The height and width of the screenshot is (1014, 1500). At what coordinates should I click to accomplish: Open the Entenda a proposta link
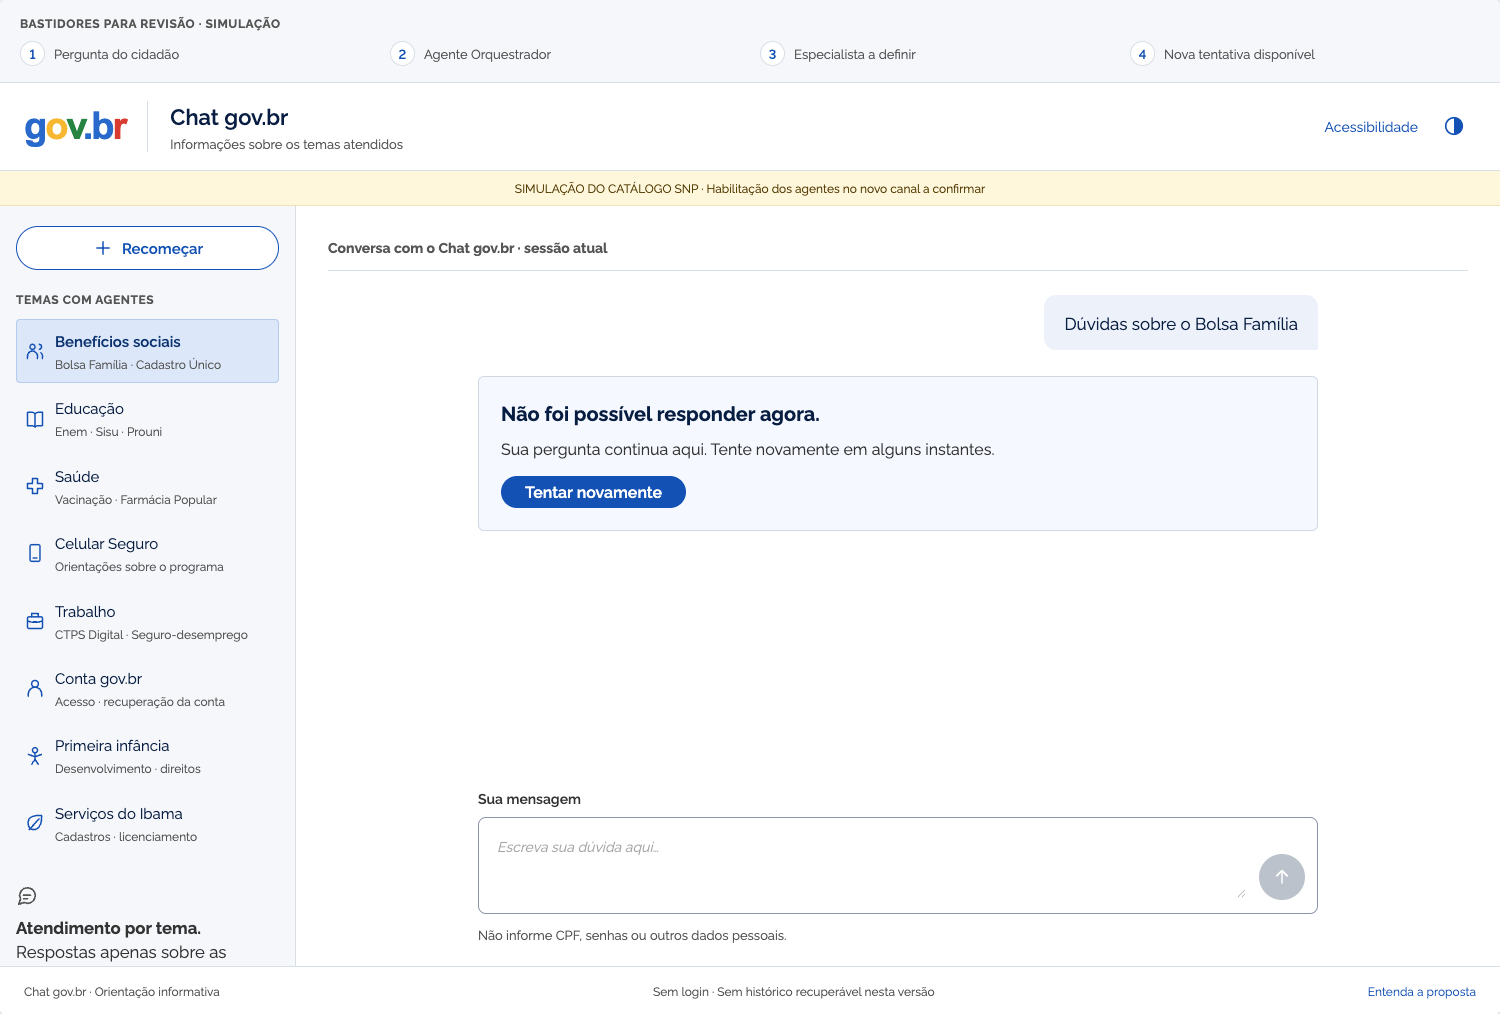1421,992
